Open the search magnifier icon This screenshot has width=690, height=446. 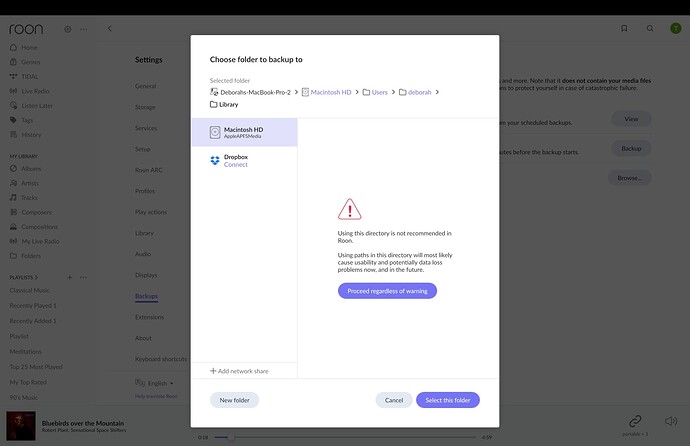[x=650, y=28]
